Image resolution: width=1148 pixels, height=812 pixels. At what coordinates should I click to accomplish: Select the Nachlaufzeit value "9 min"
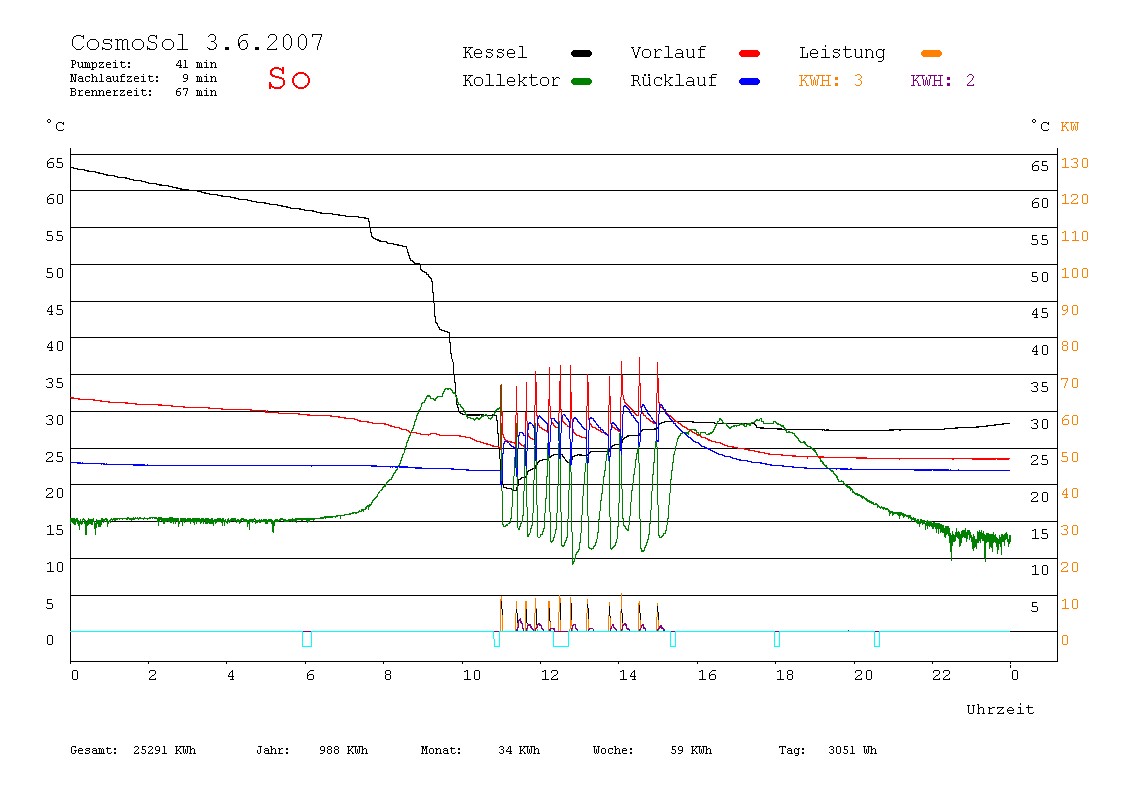(x=199, y=78)
